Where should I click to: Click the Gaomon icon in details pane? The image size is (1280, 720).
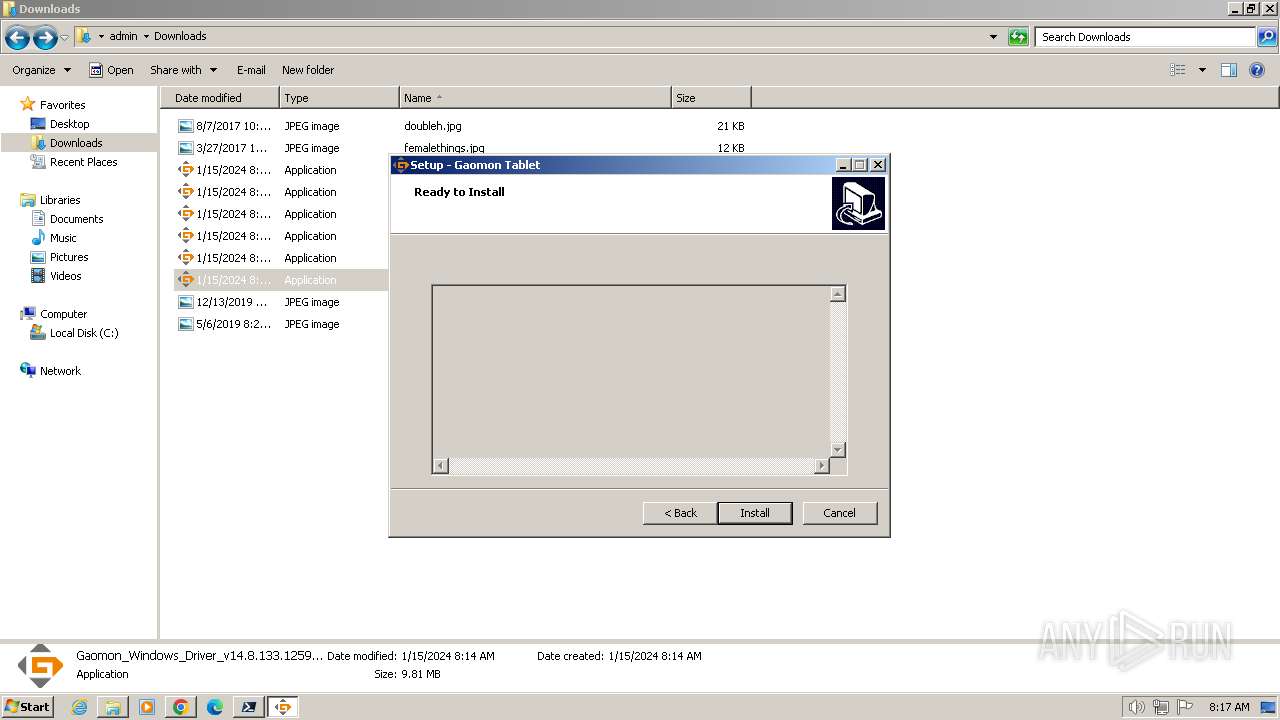41,666
